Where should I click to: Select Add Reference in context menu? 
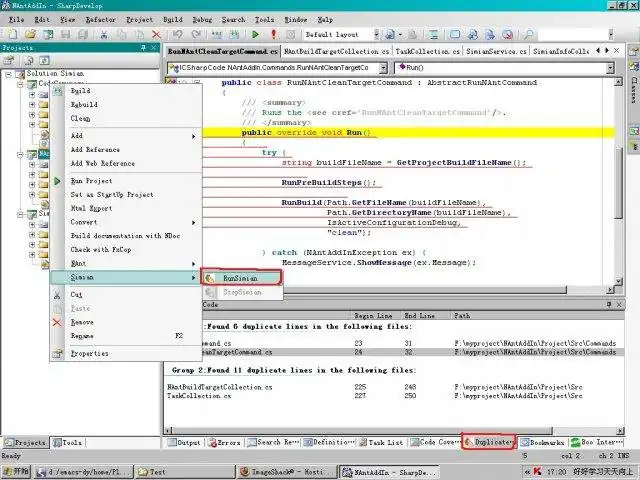(95, 150)
